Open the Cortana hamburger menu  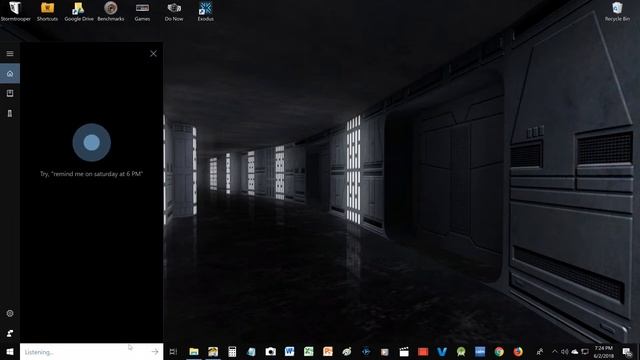[10, 53]
